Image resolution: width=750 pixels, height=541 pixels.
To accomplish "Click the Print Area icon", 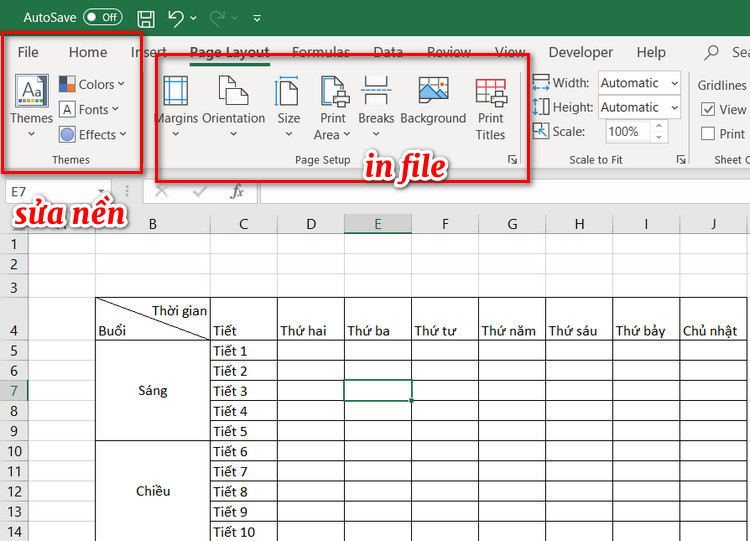I will coord(334,90).
